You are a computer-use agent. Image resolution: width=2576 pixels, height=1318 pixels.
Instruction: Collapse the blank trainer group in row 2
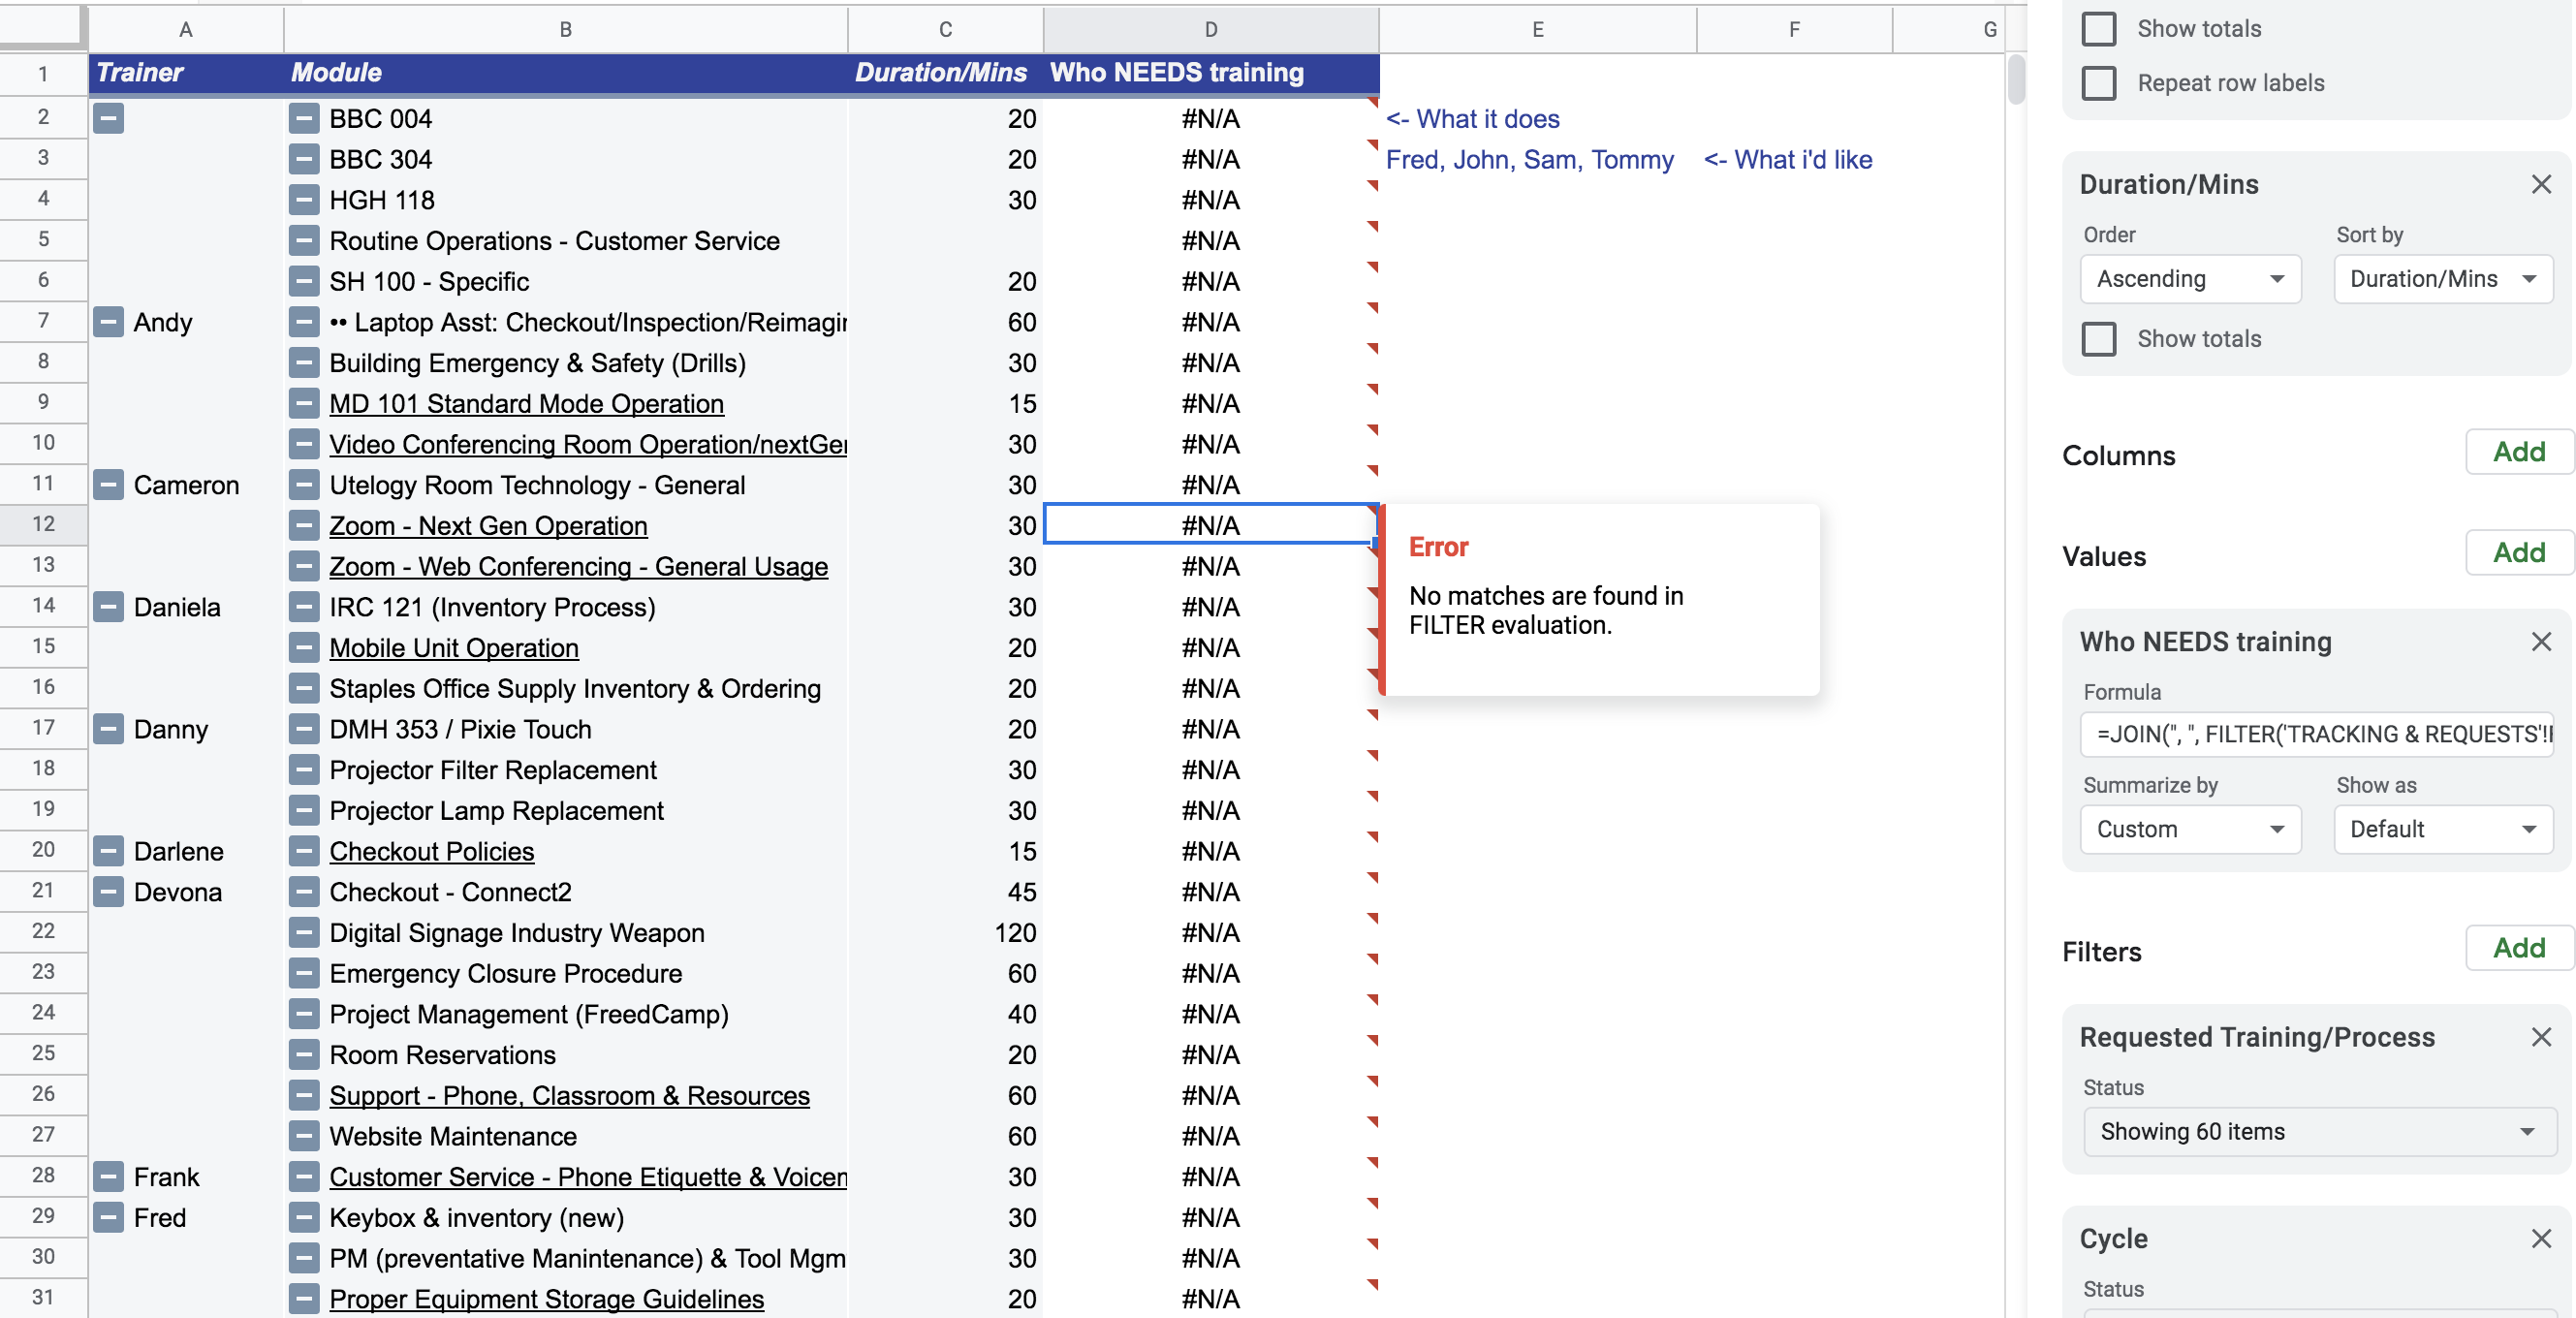(x=108, y=118)
